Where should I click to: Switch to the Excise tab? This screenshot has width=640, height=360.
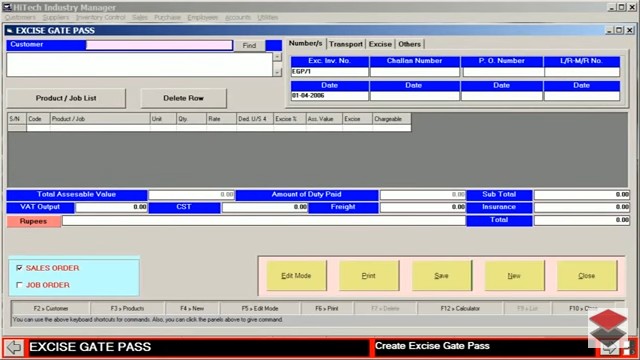click(x=380, y=44)
